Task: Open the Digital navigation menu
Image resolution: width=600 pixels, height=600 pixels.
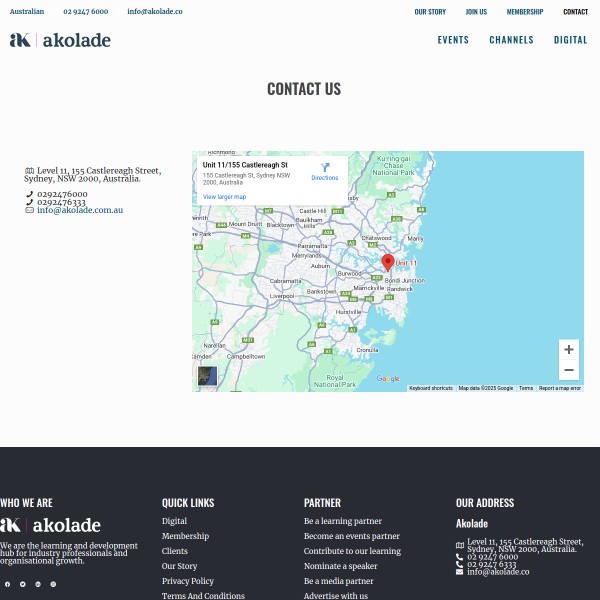Action: click(571, 40)
